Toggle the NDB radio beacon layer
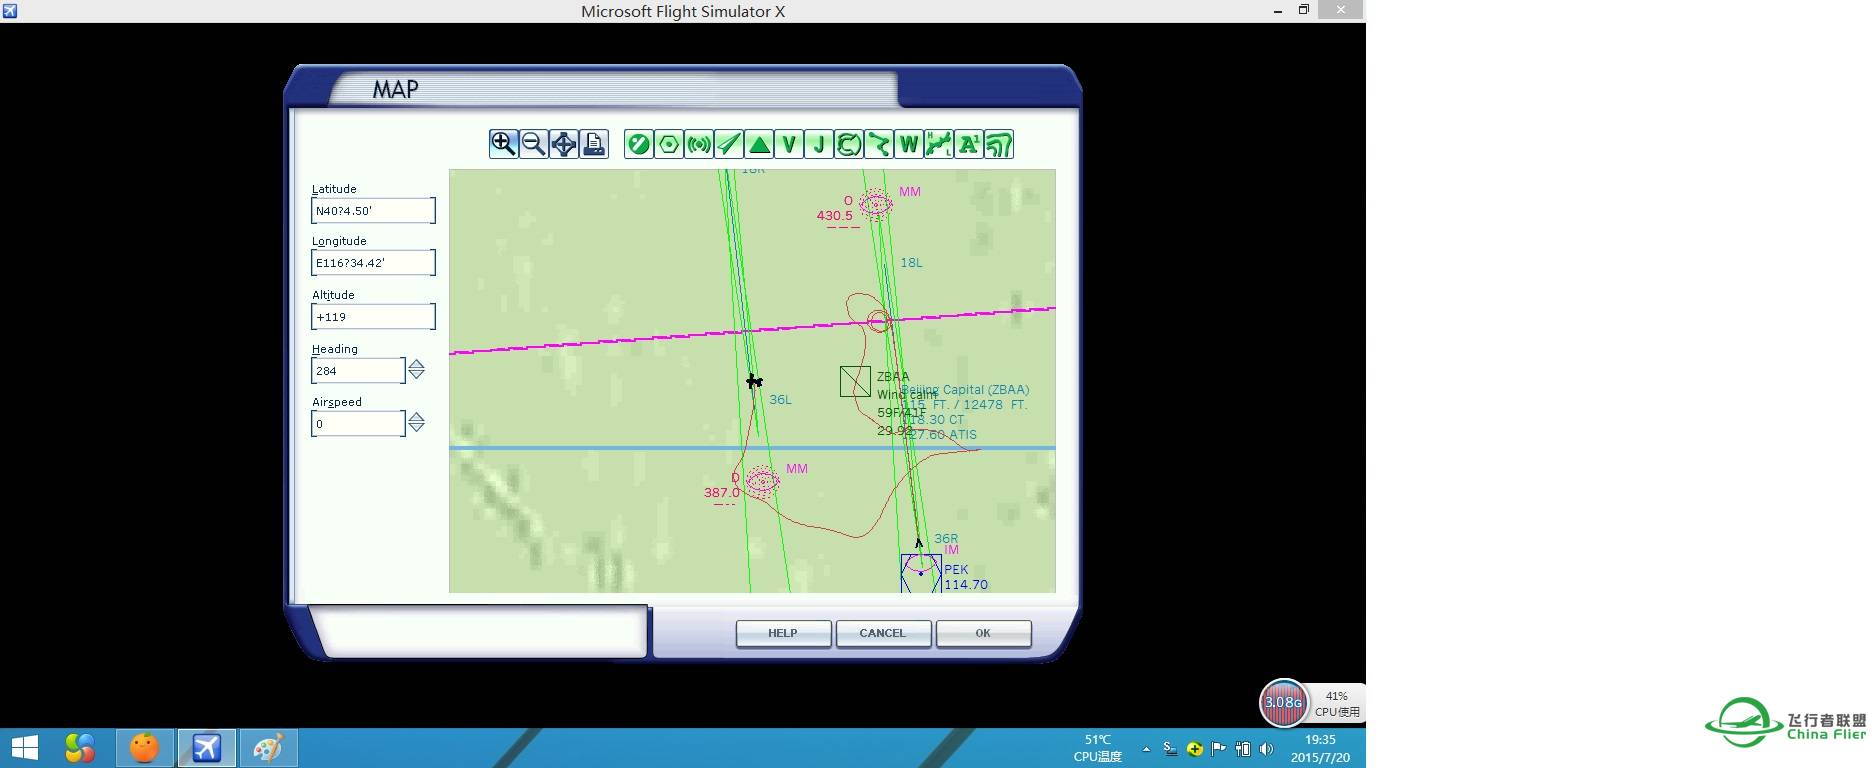The width and height of the screenshot is (1872, 768). coord(698,144)
